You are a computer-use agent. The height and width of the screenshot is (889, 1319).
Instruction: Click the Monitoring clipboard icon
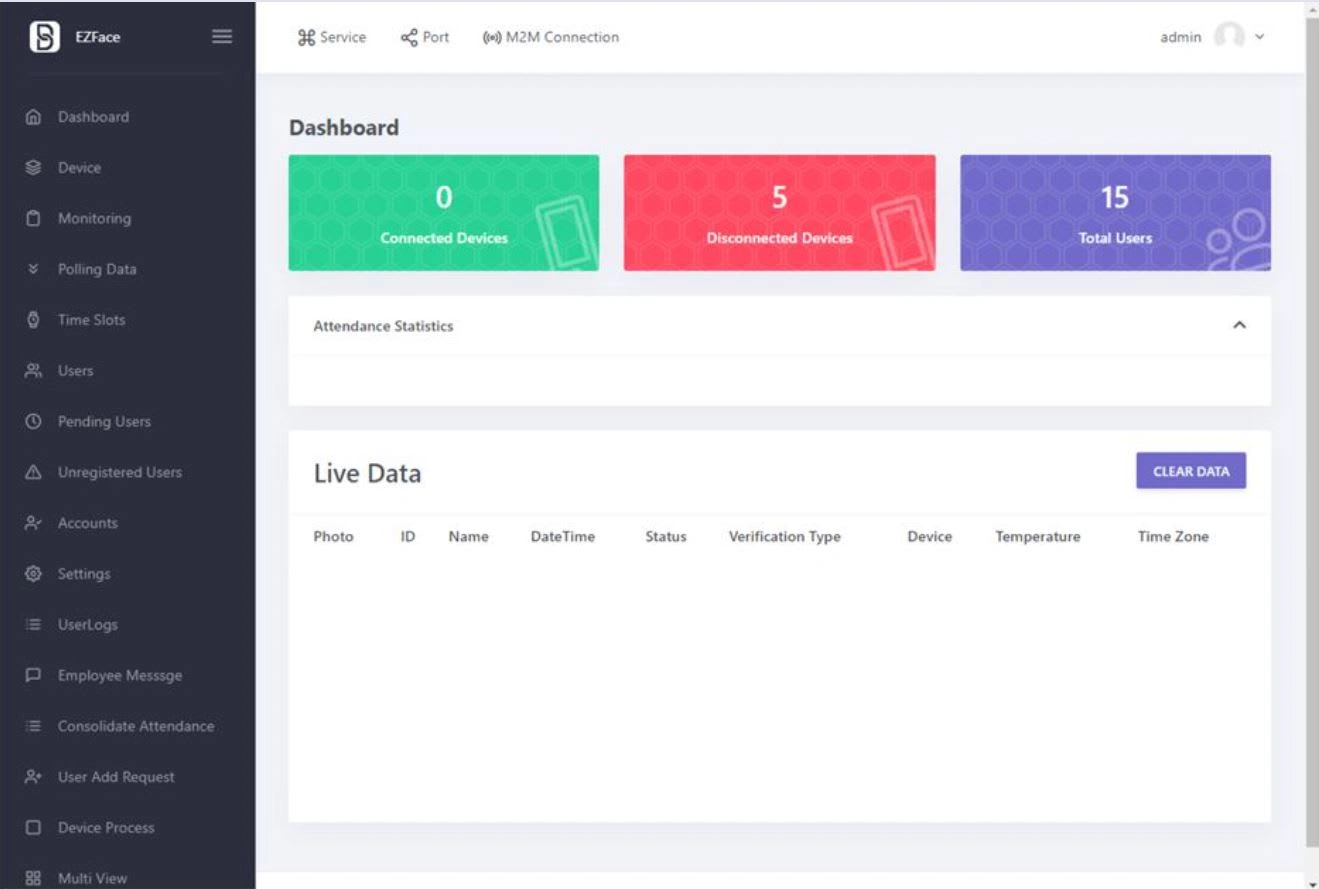[33, 219]
